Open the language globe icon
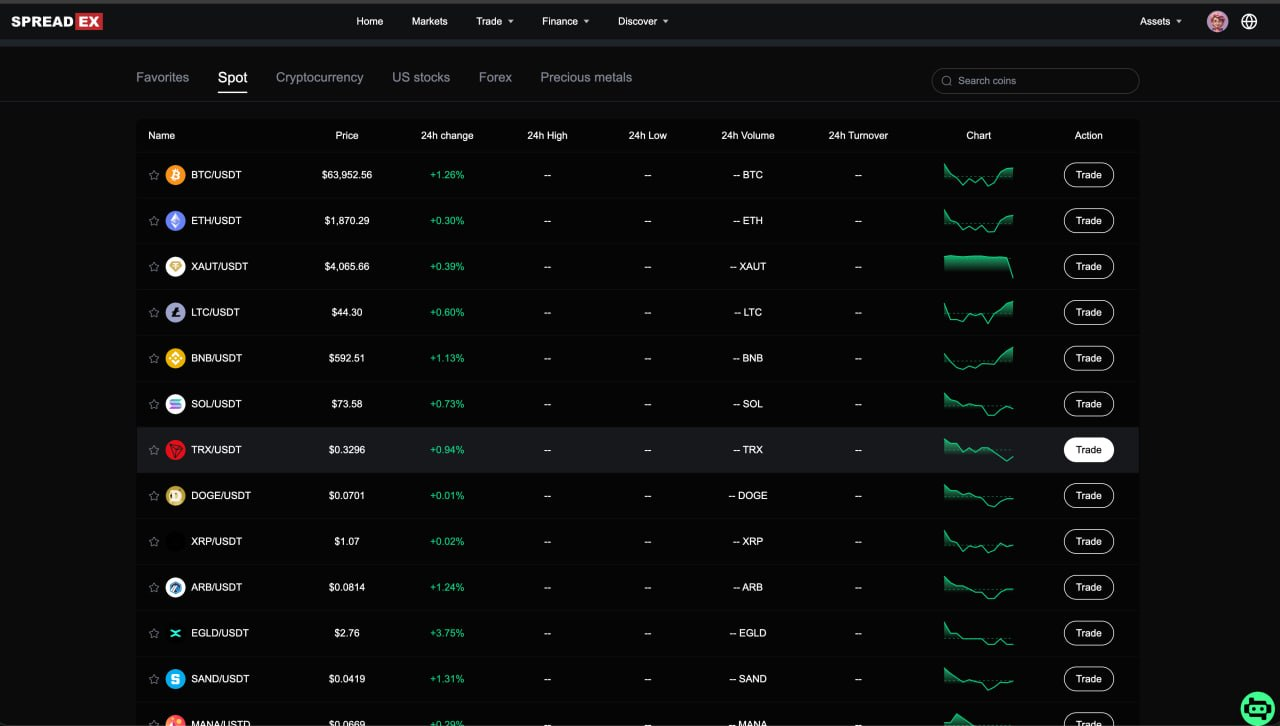1280x726 pixels. coord(1249,21)
